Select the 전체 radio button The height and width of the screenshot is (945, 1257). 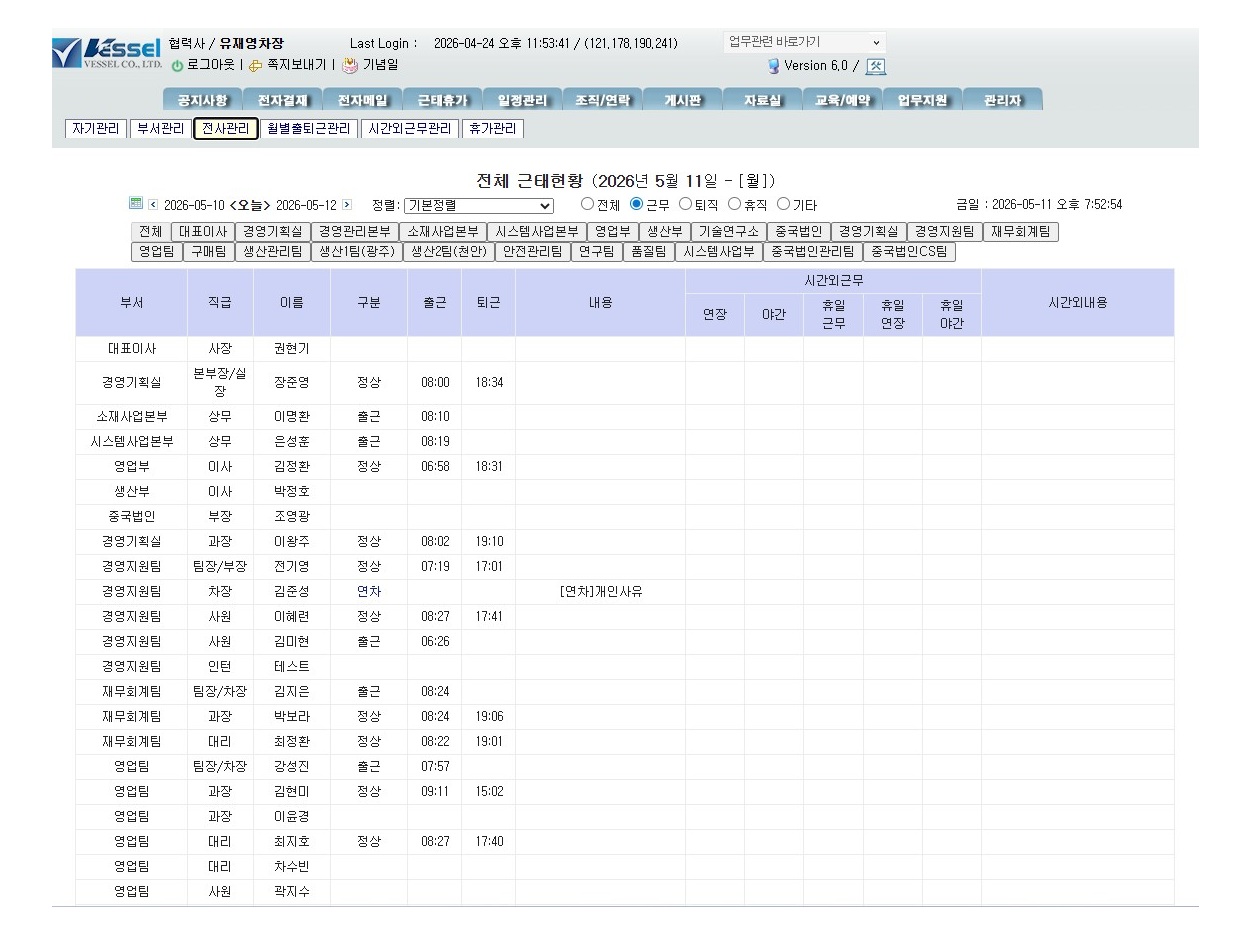[587, 204]
